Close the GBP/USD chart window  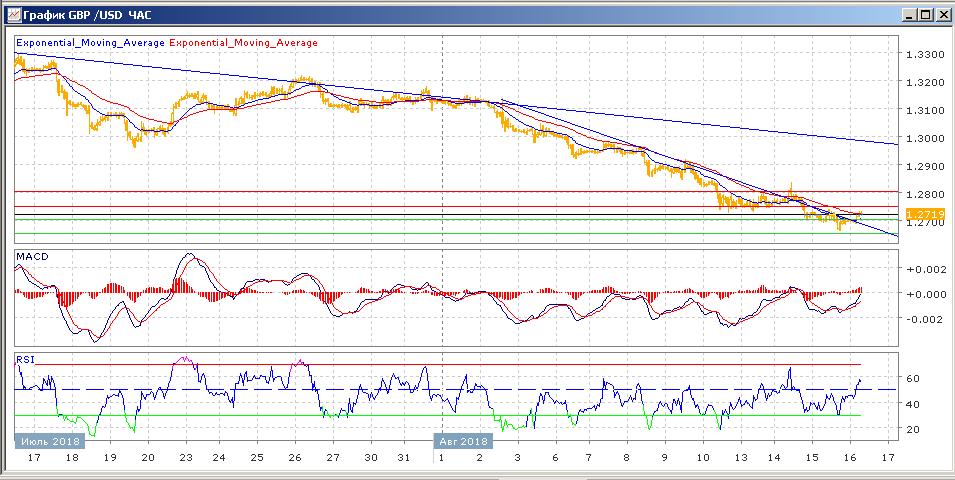941,14
